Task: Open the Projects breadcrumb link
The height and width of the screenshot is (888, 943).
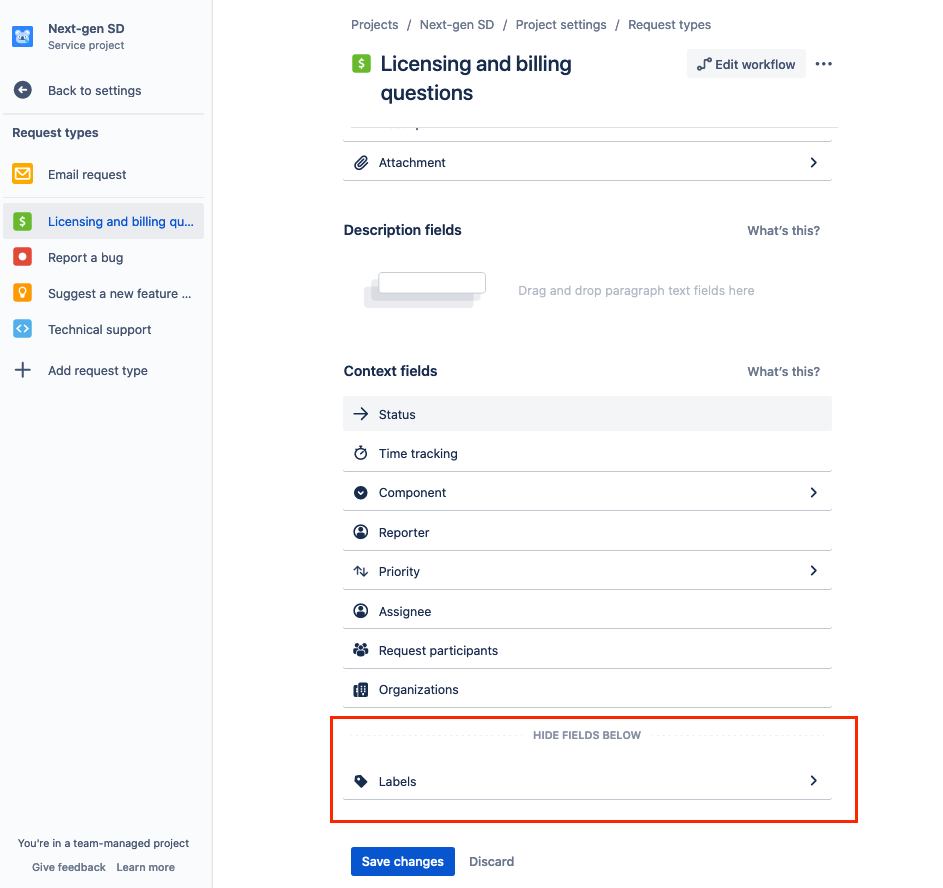Action: click(374, 25)
